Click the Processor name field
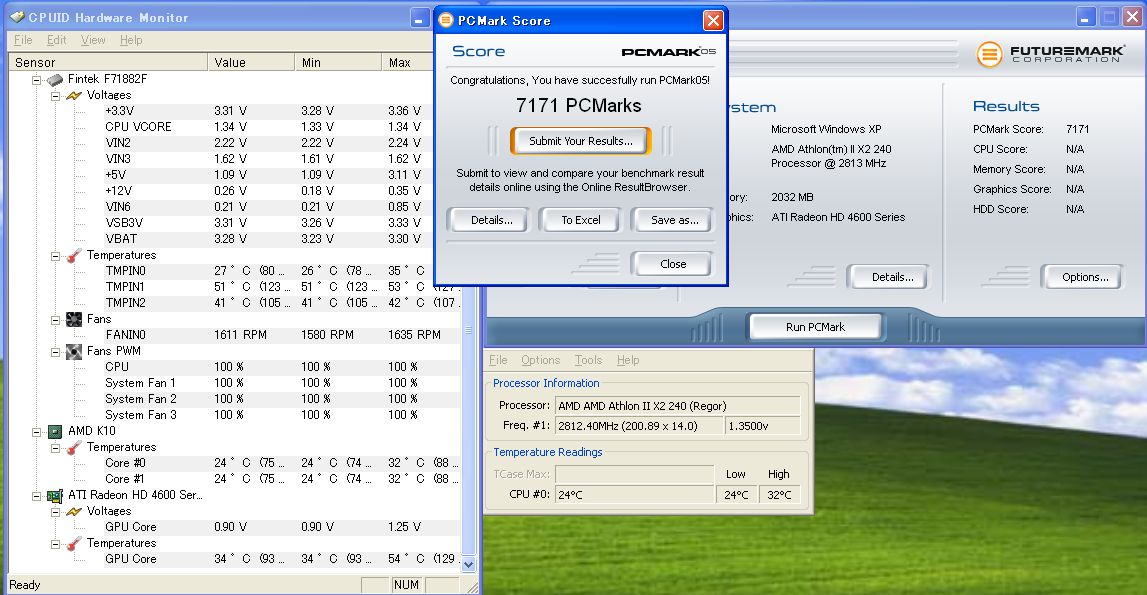This screenshot has height=595, width=1147. (677, 406)
